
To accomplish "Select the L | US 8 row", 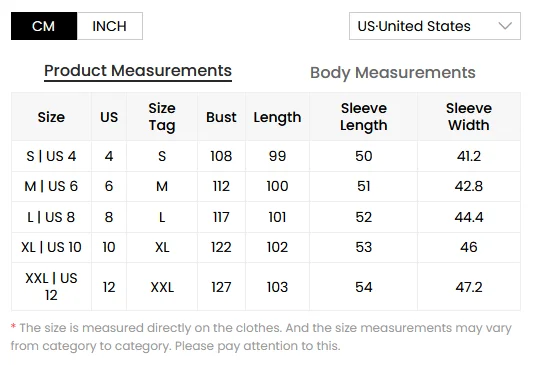I will tap(266, 217).
